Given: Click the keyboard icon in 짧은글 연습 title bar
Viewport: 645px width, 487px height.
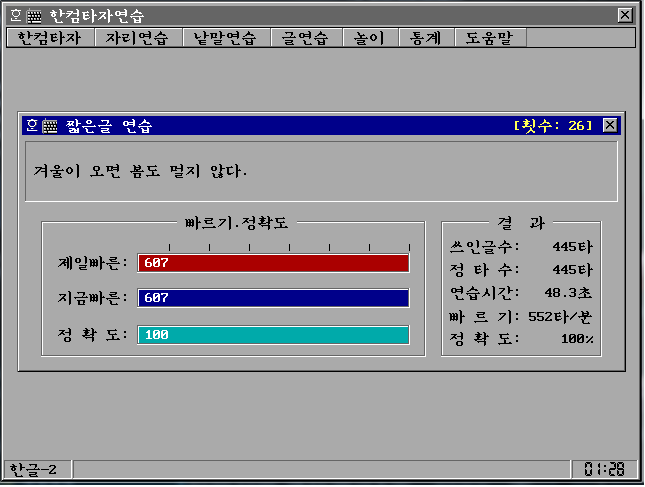Looking at the screenshot, I should (50, 126).
